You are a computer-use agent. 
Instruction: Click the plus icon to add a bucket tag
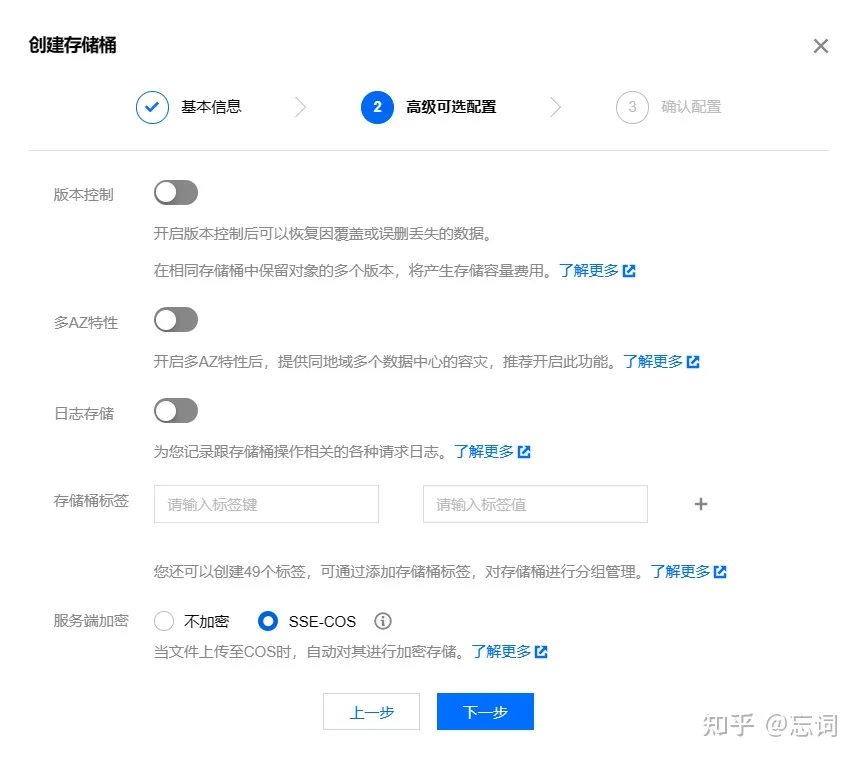coord(700,504)
